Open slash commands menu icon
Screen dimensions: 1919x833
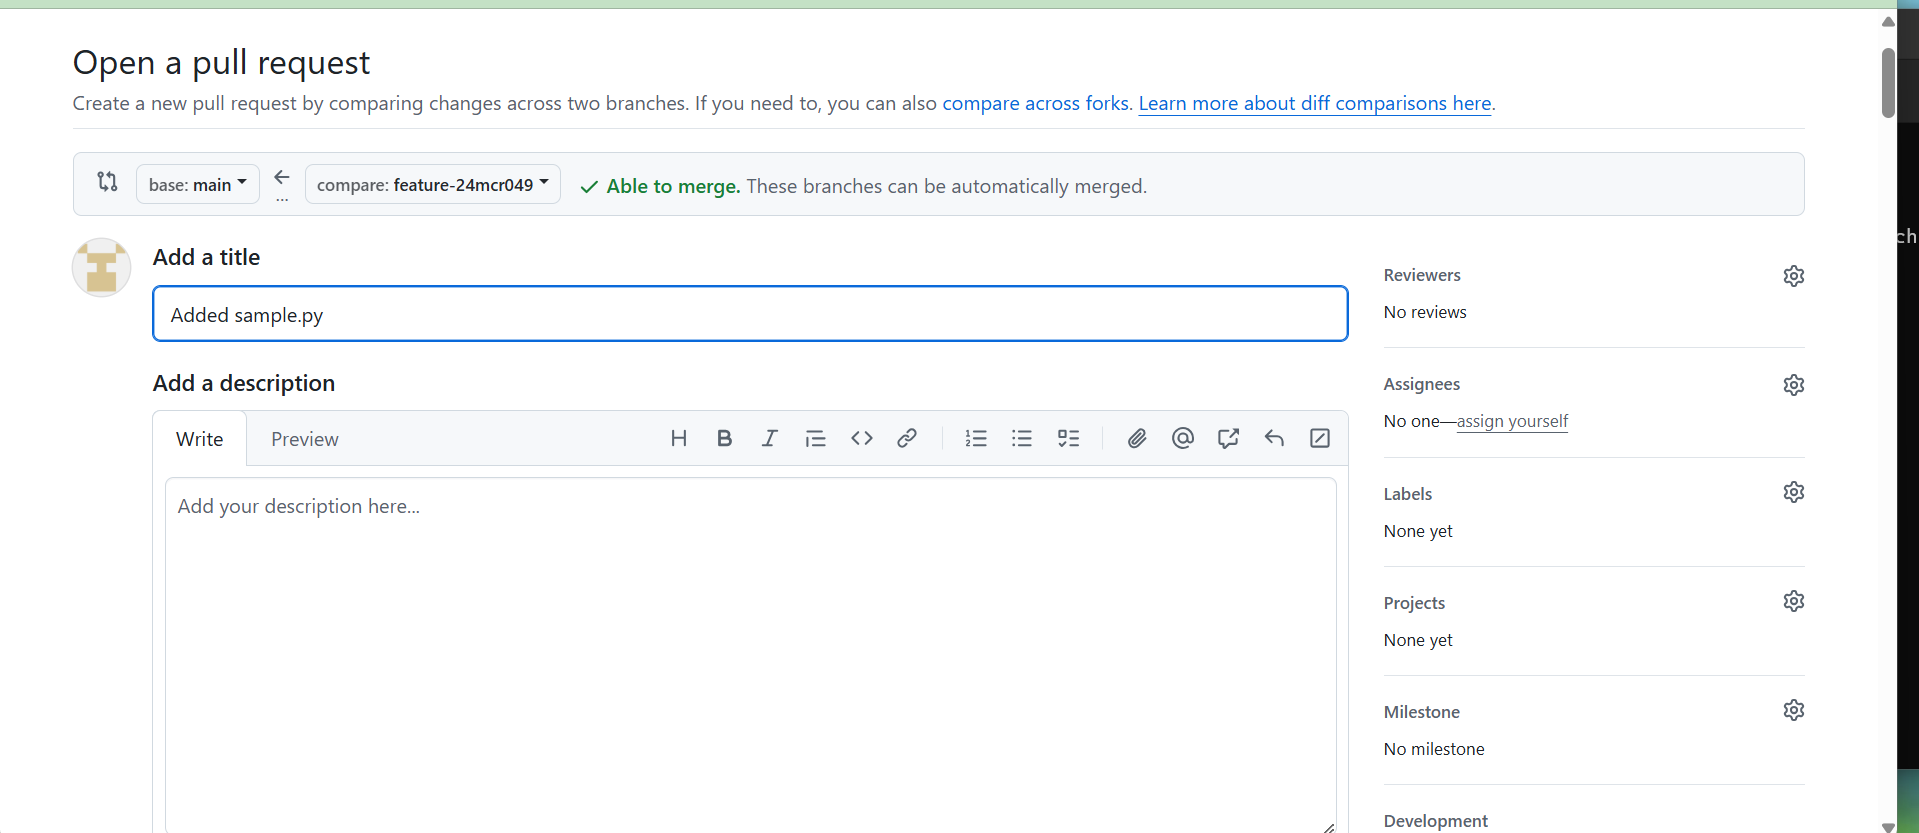point(1320,438)
